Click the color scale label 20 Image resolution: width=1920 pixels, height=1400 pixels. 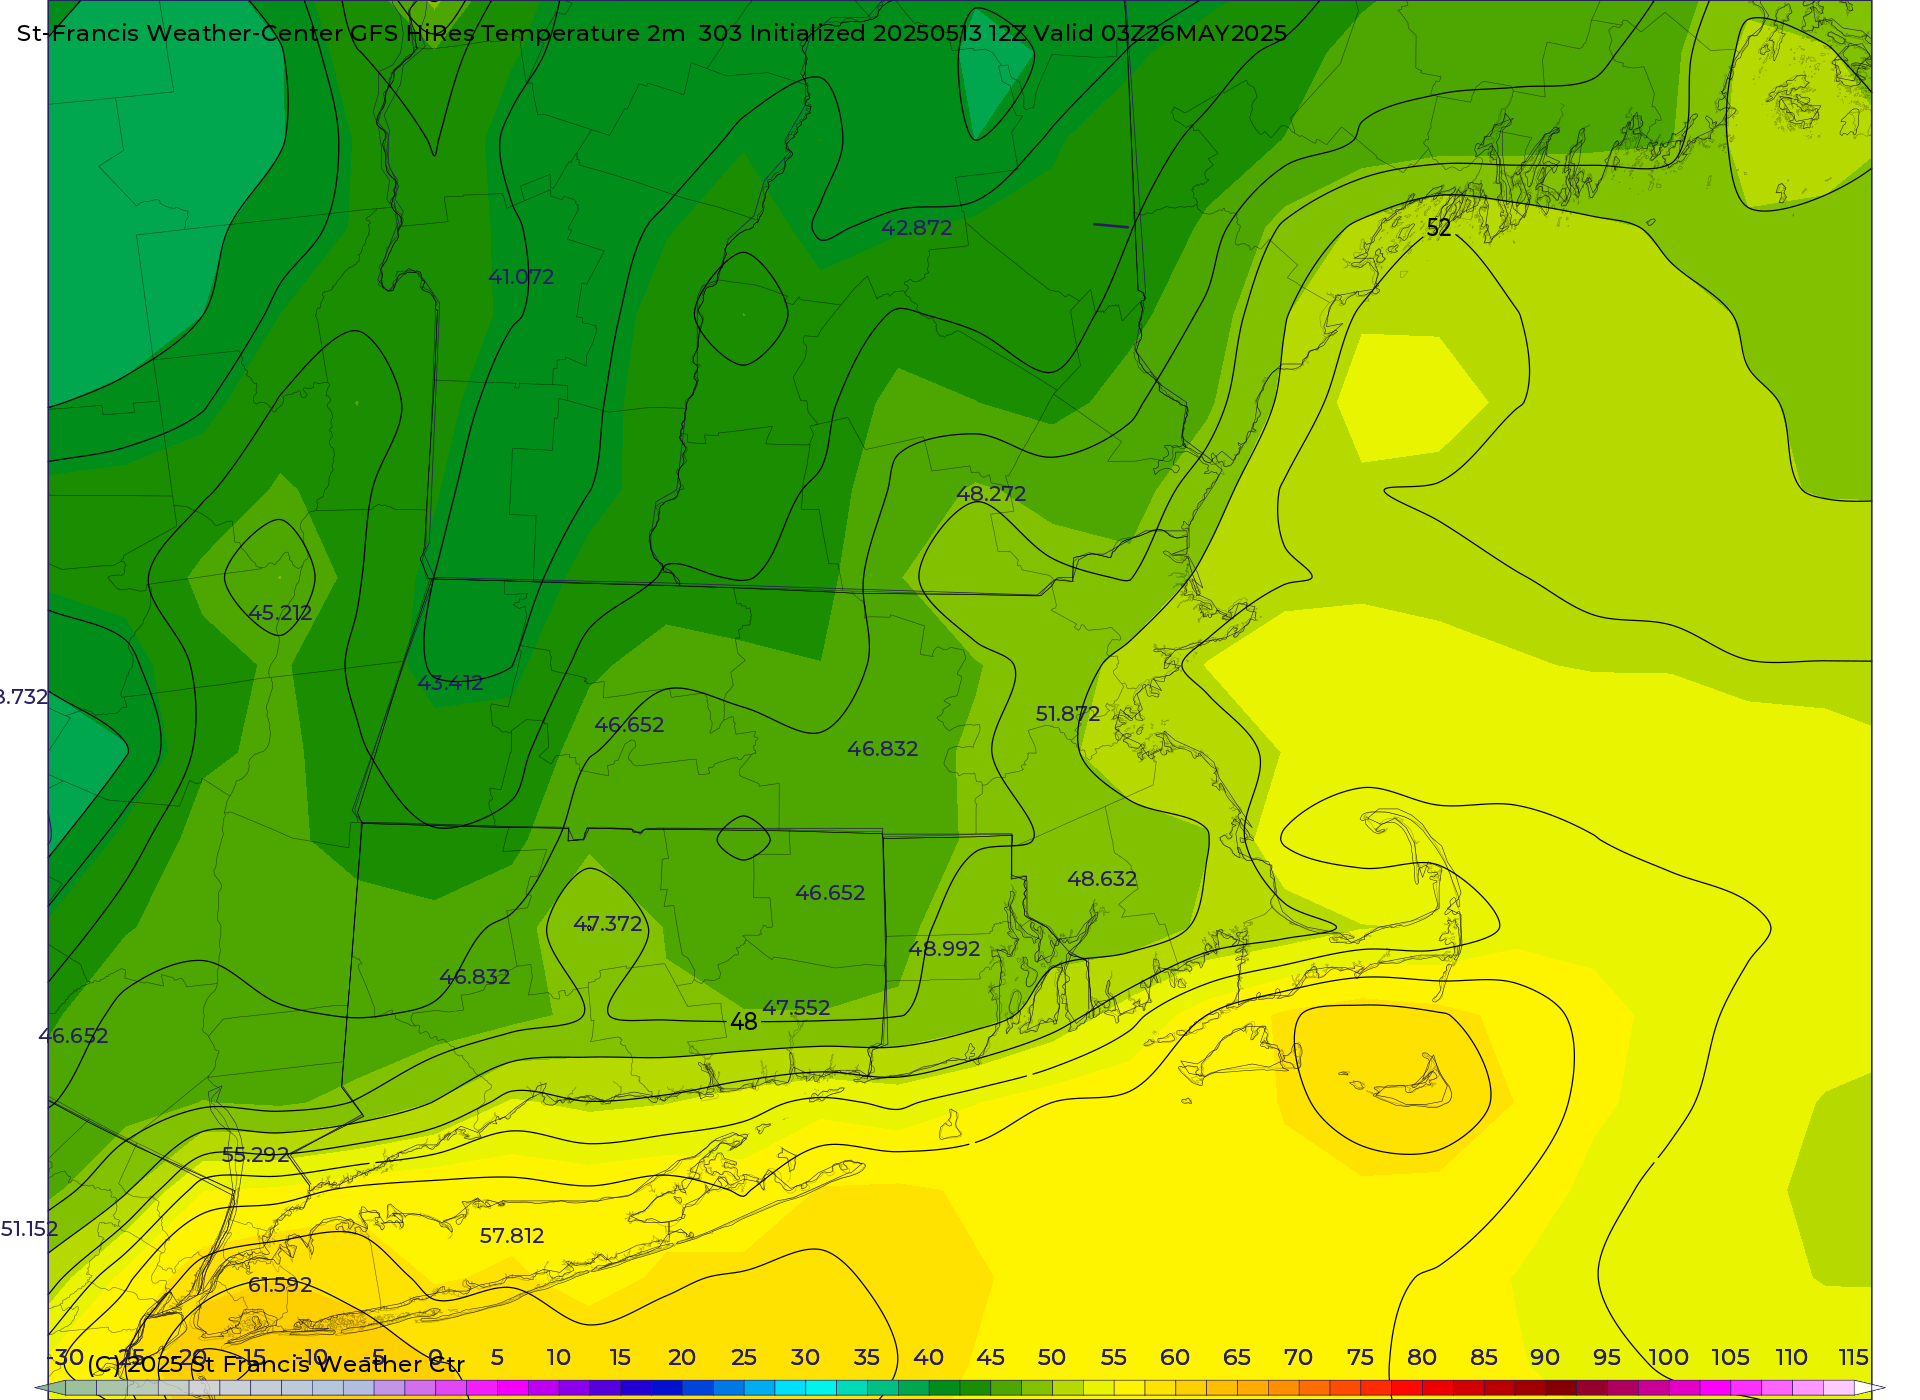click(x=682, y=1357)
